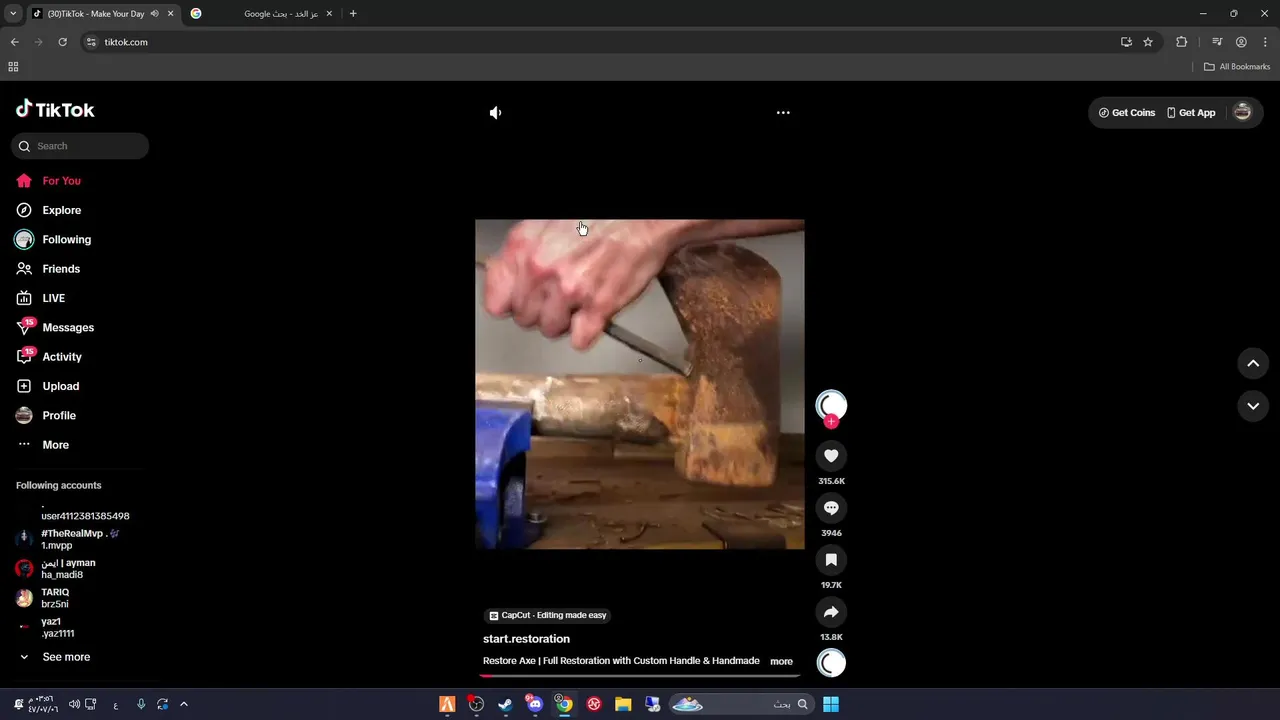Open Chrome profile icon
The image size is (1280, 720).
[x=1241, y=42]
